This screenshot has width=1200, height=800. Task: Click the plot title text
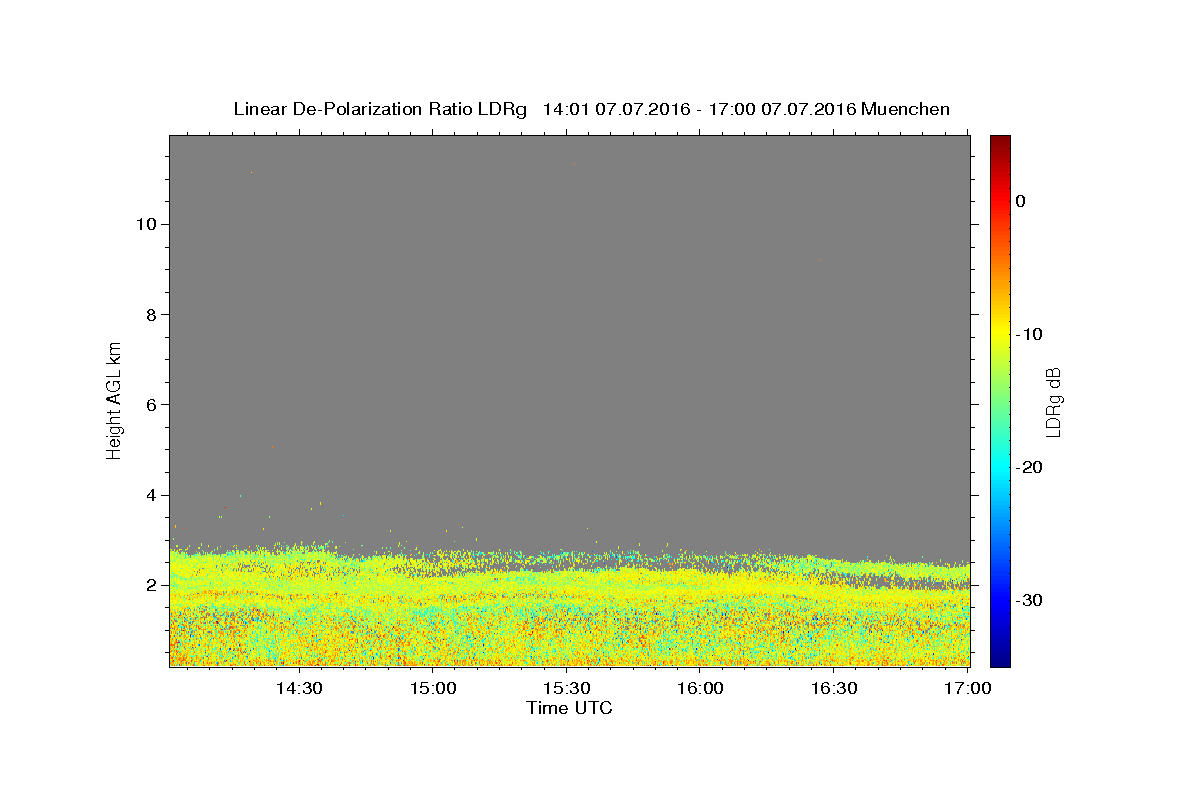pyautogui.click(x=591, y=109)
